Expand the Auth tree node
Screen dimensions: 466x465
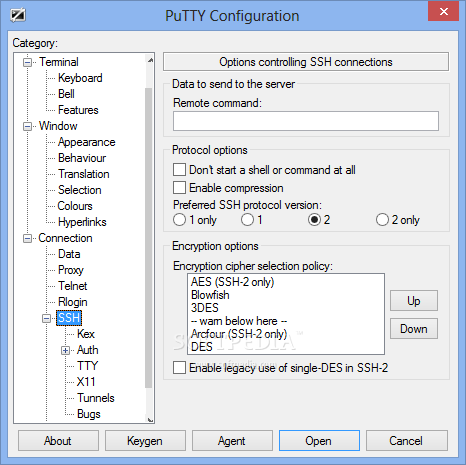(x=65, y=350)
